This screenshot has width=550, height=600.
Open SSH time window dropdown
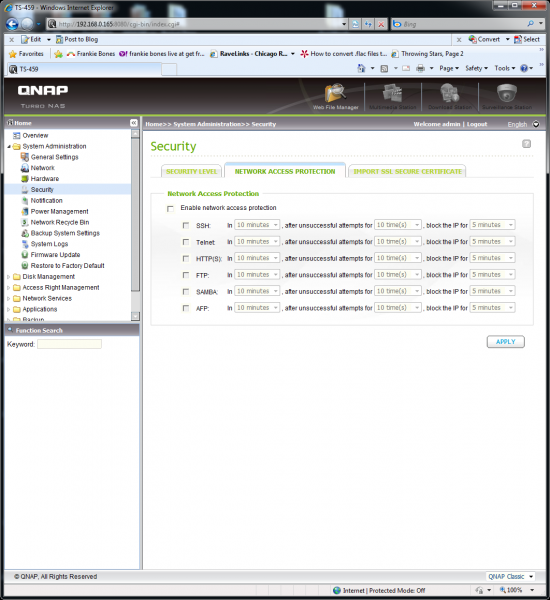click(x=257, y=225)
